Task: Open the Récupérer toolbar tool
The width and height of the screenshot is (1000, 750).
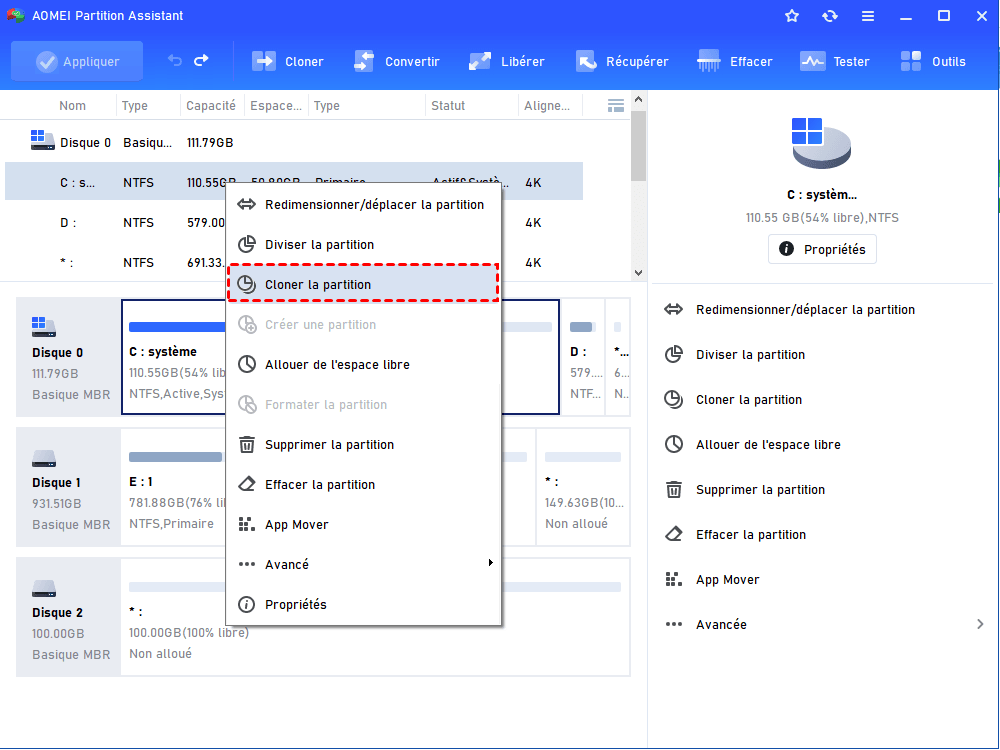Action: [x=622, y=61]
